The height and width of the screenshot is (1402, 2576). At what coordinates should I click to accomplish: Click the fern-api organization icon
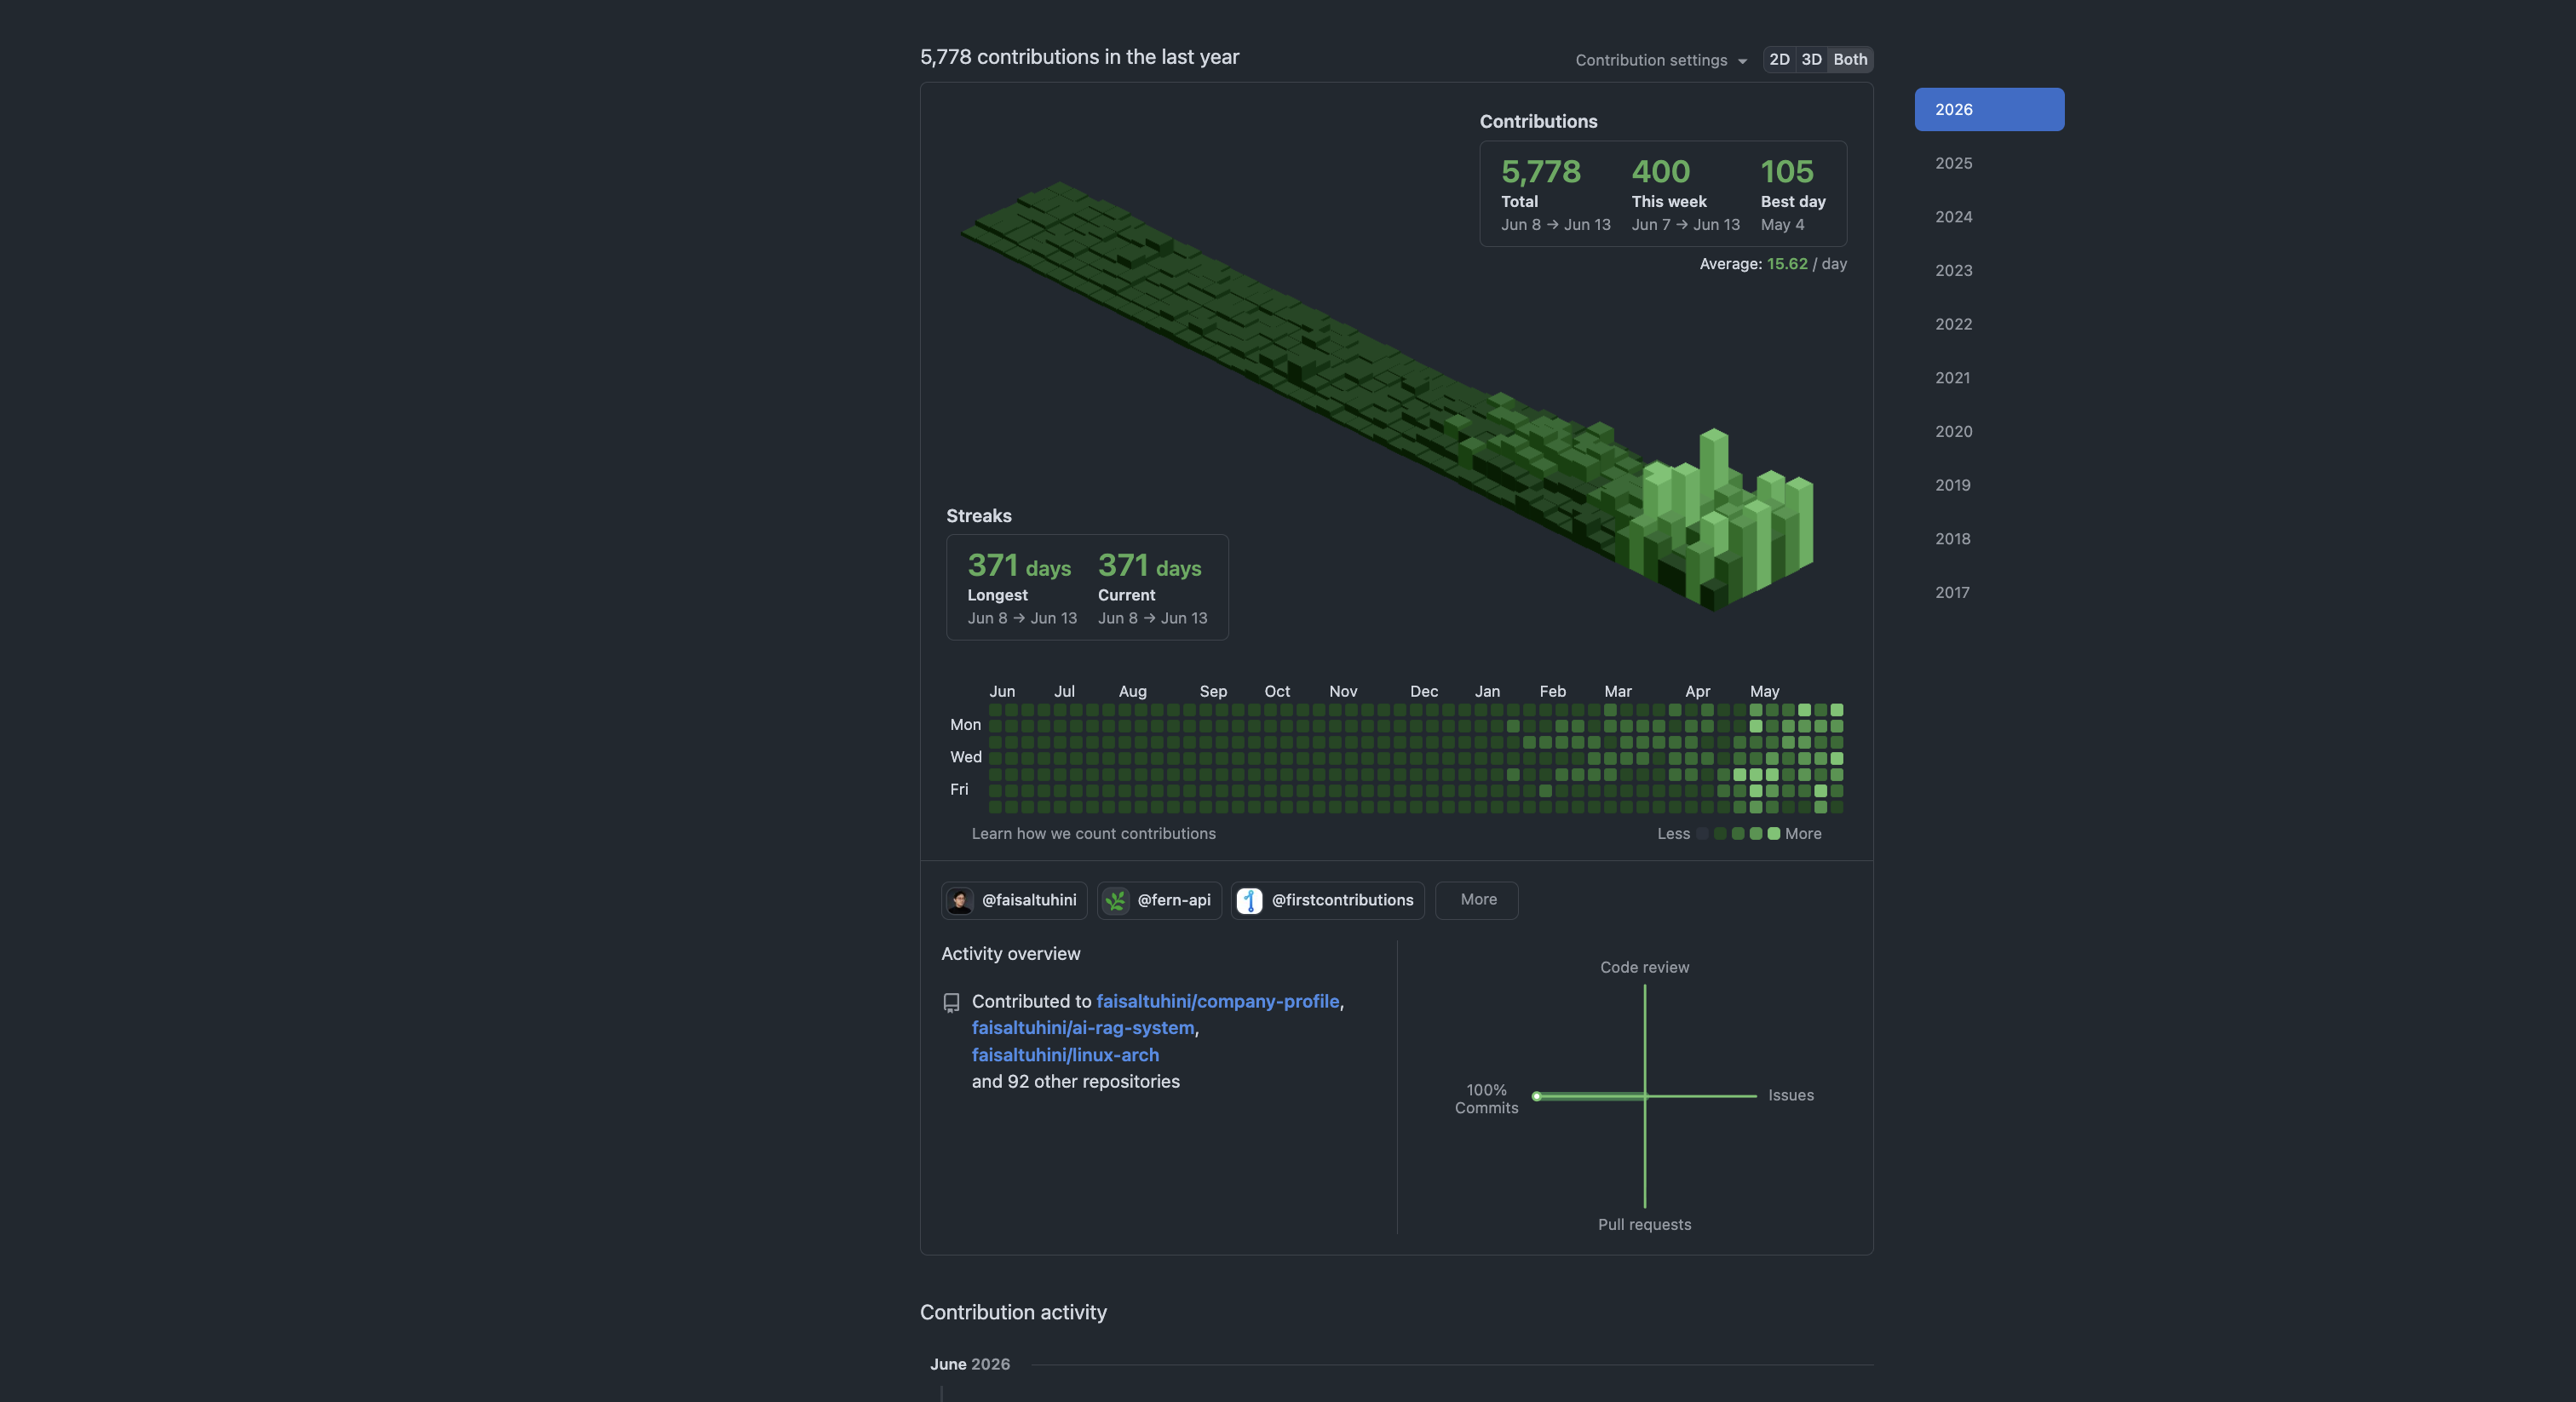tap(1116, 900)
